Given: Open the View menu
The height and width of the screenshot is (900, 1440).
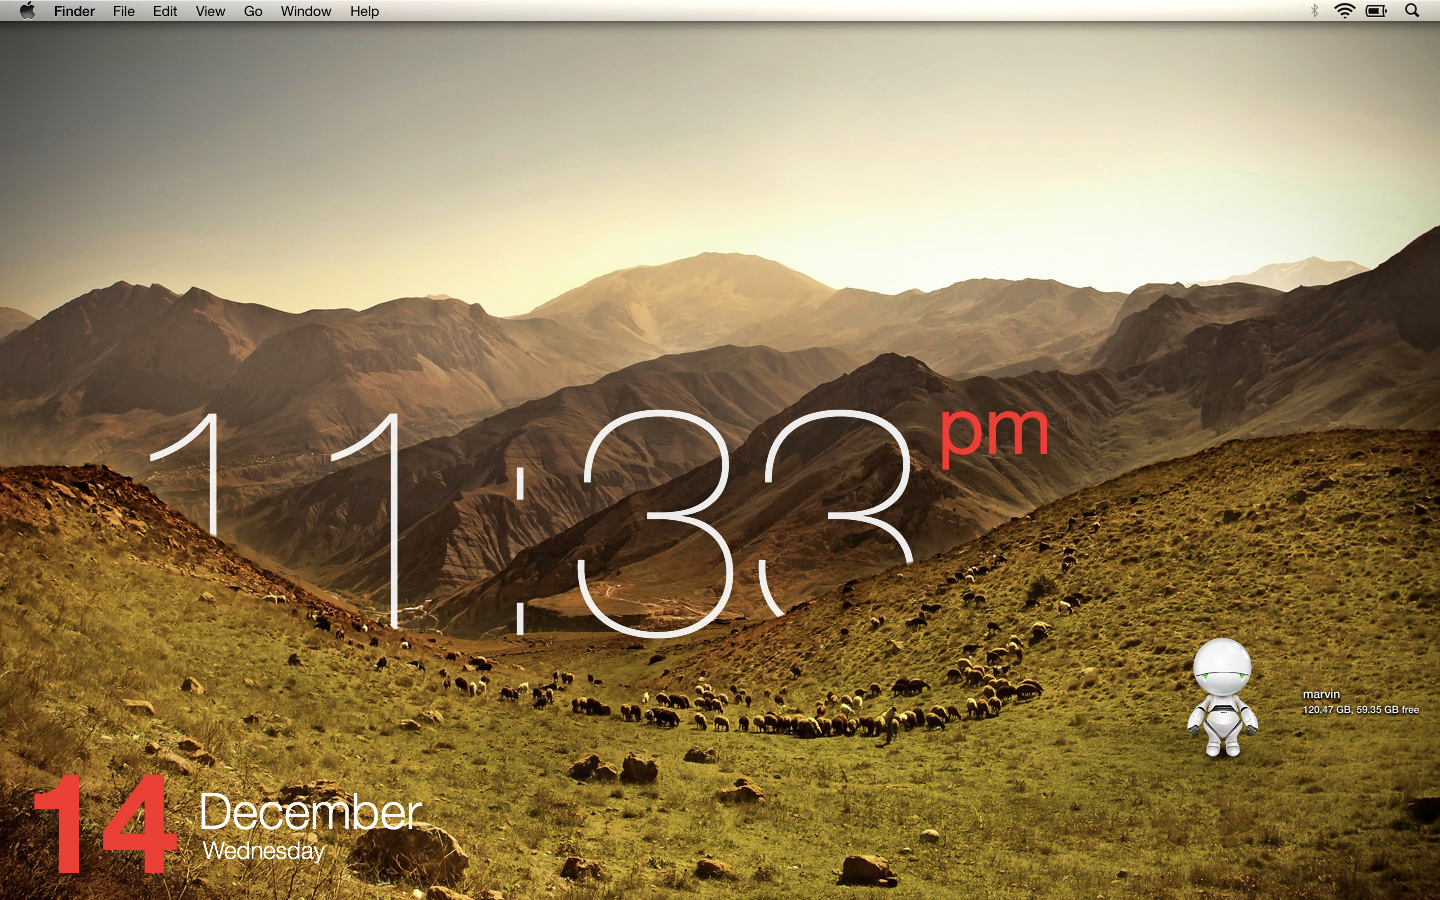Looking at the screenshot, I should pyautogui.click(x=210, y=11).
